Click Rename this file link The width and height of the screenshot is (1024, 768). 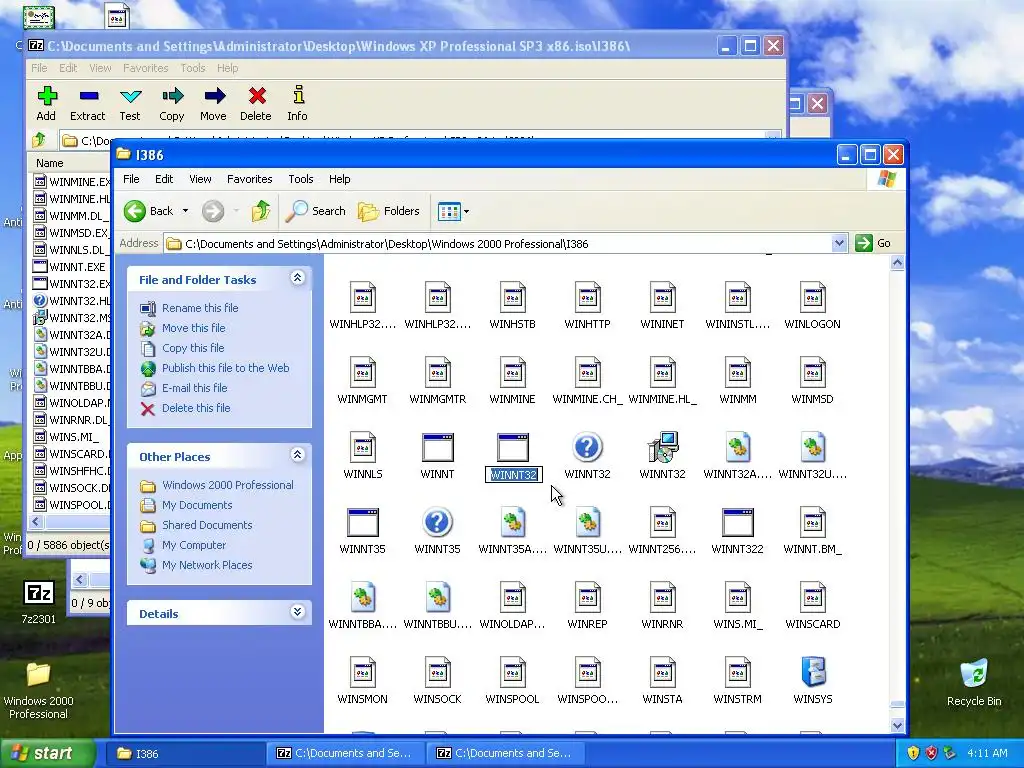200,308
